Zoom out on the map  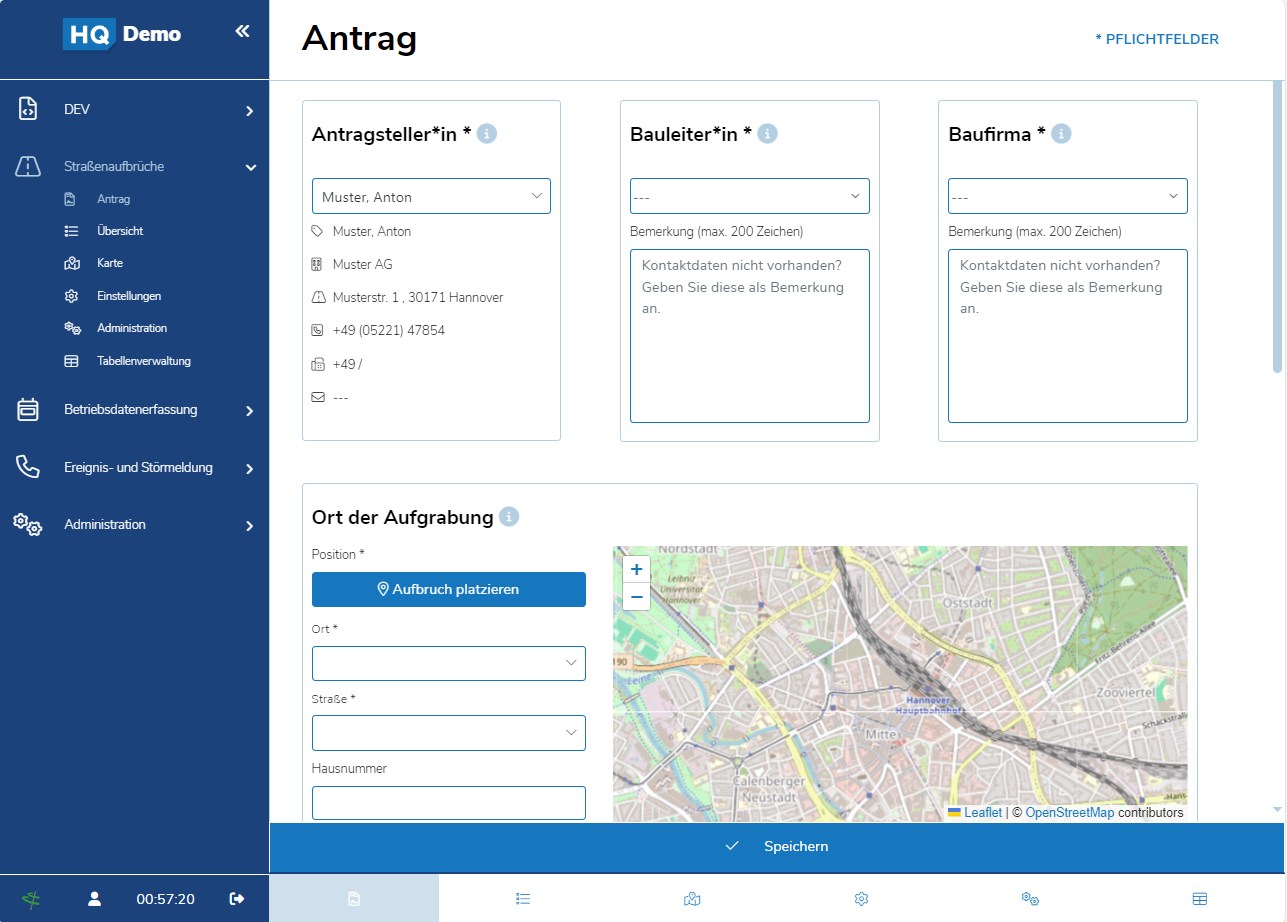[x=636, y=597]
